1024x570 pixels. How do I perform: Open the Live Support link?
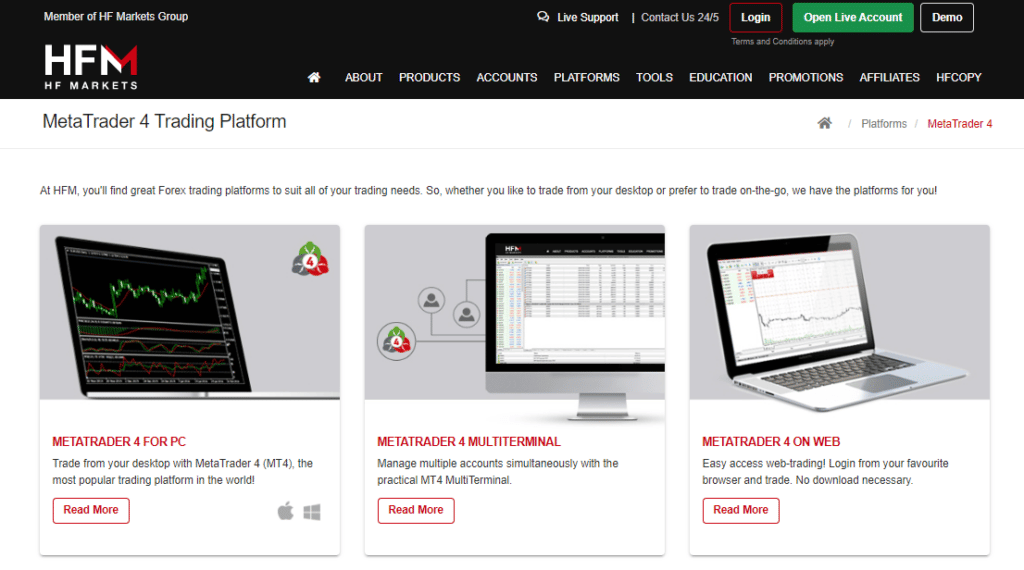[587, 18]
